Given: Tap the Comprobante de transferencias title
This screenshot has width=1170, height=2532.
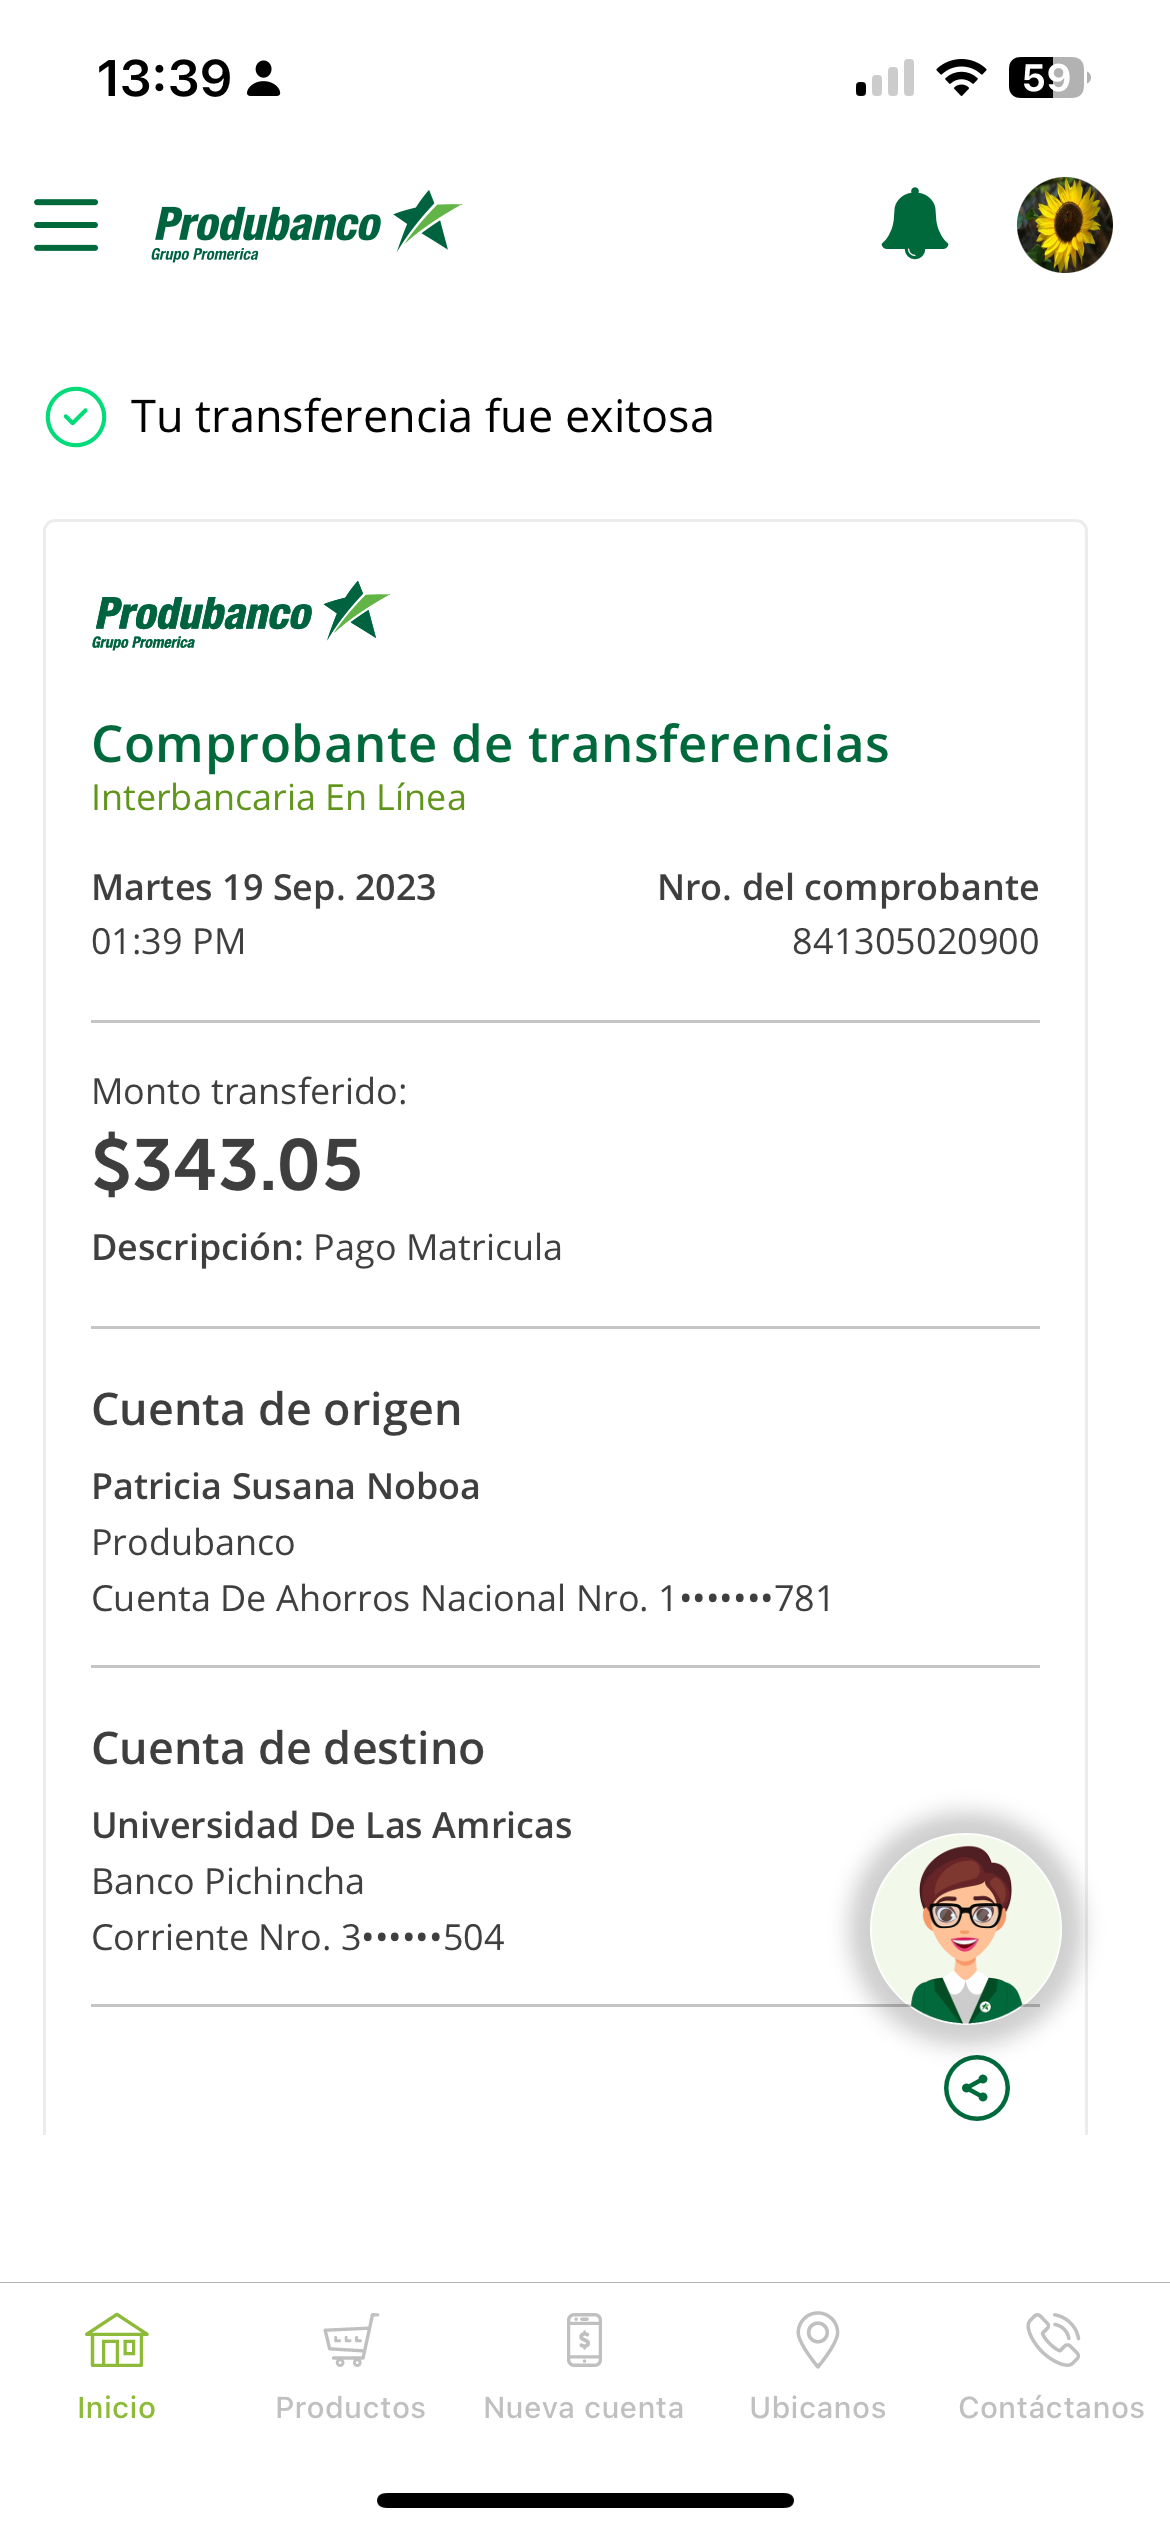Looking at the screenshot, I should 490,744.
